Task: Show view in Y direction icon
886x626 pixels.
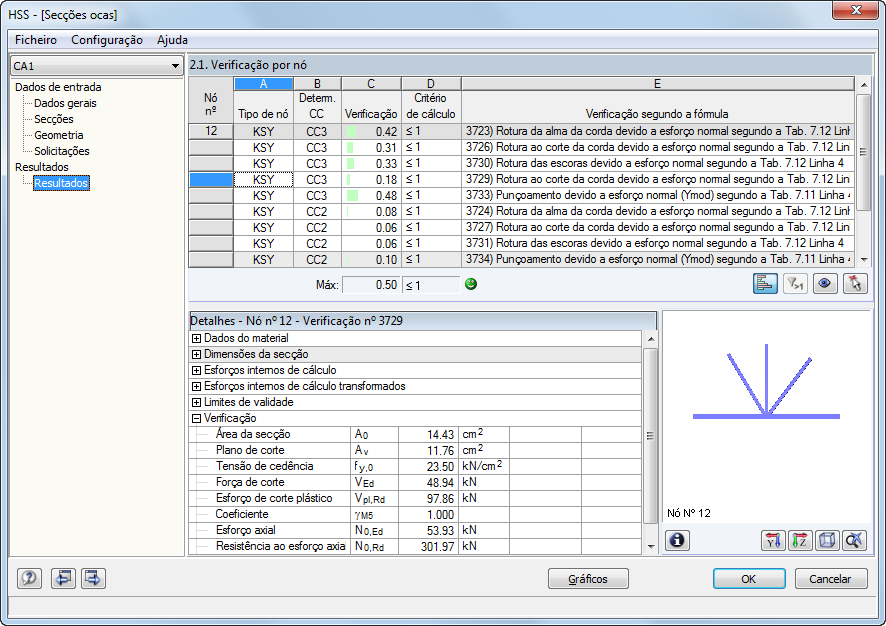Action: 773,541
